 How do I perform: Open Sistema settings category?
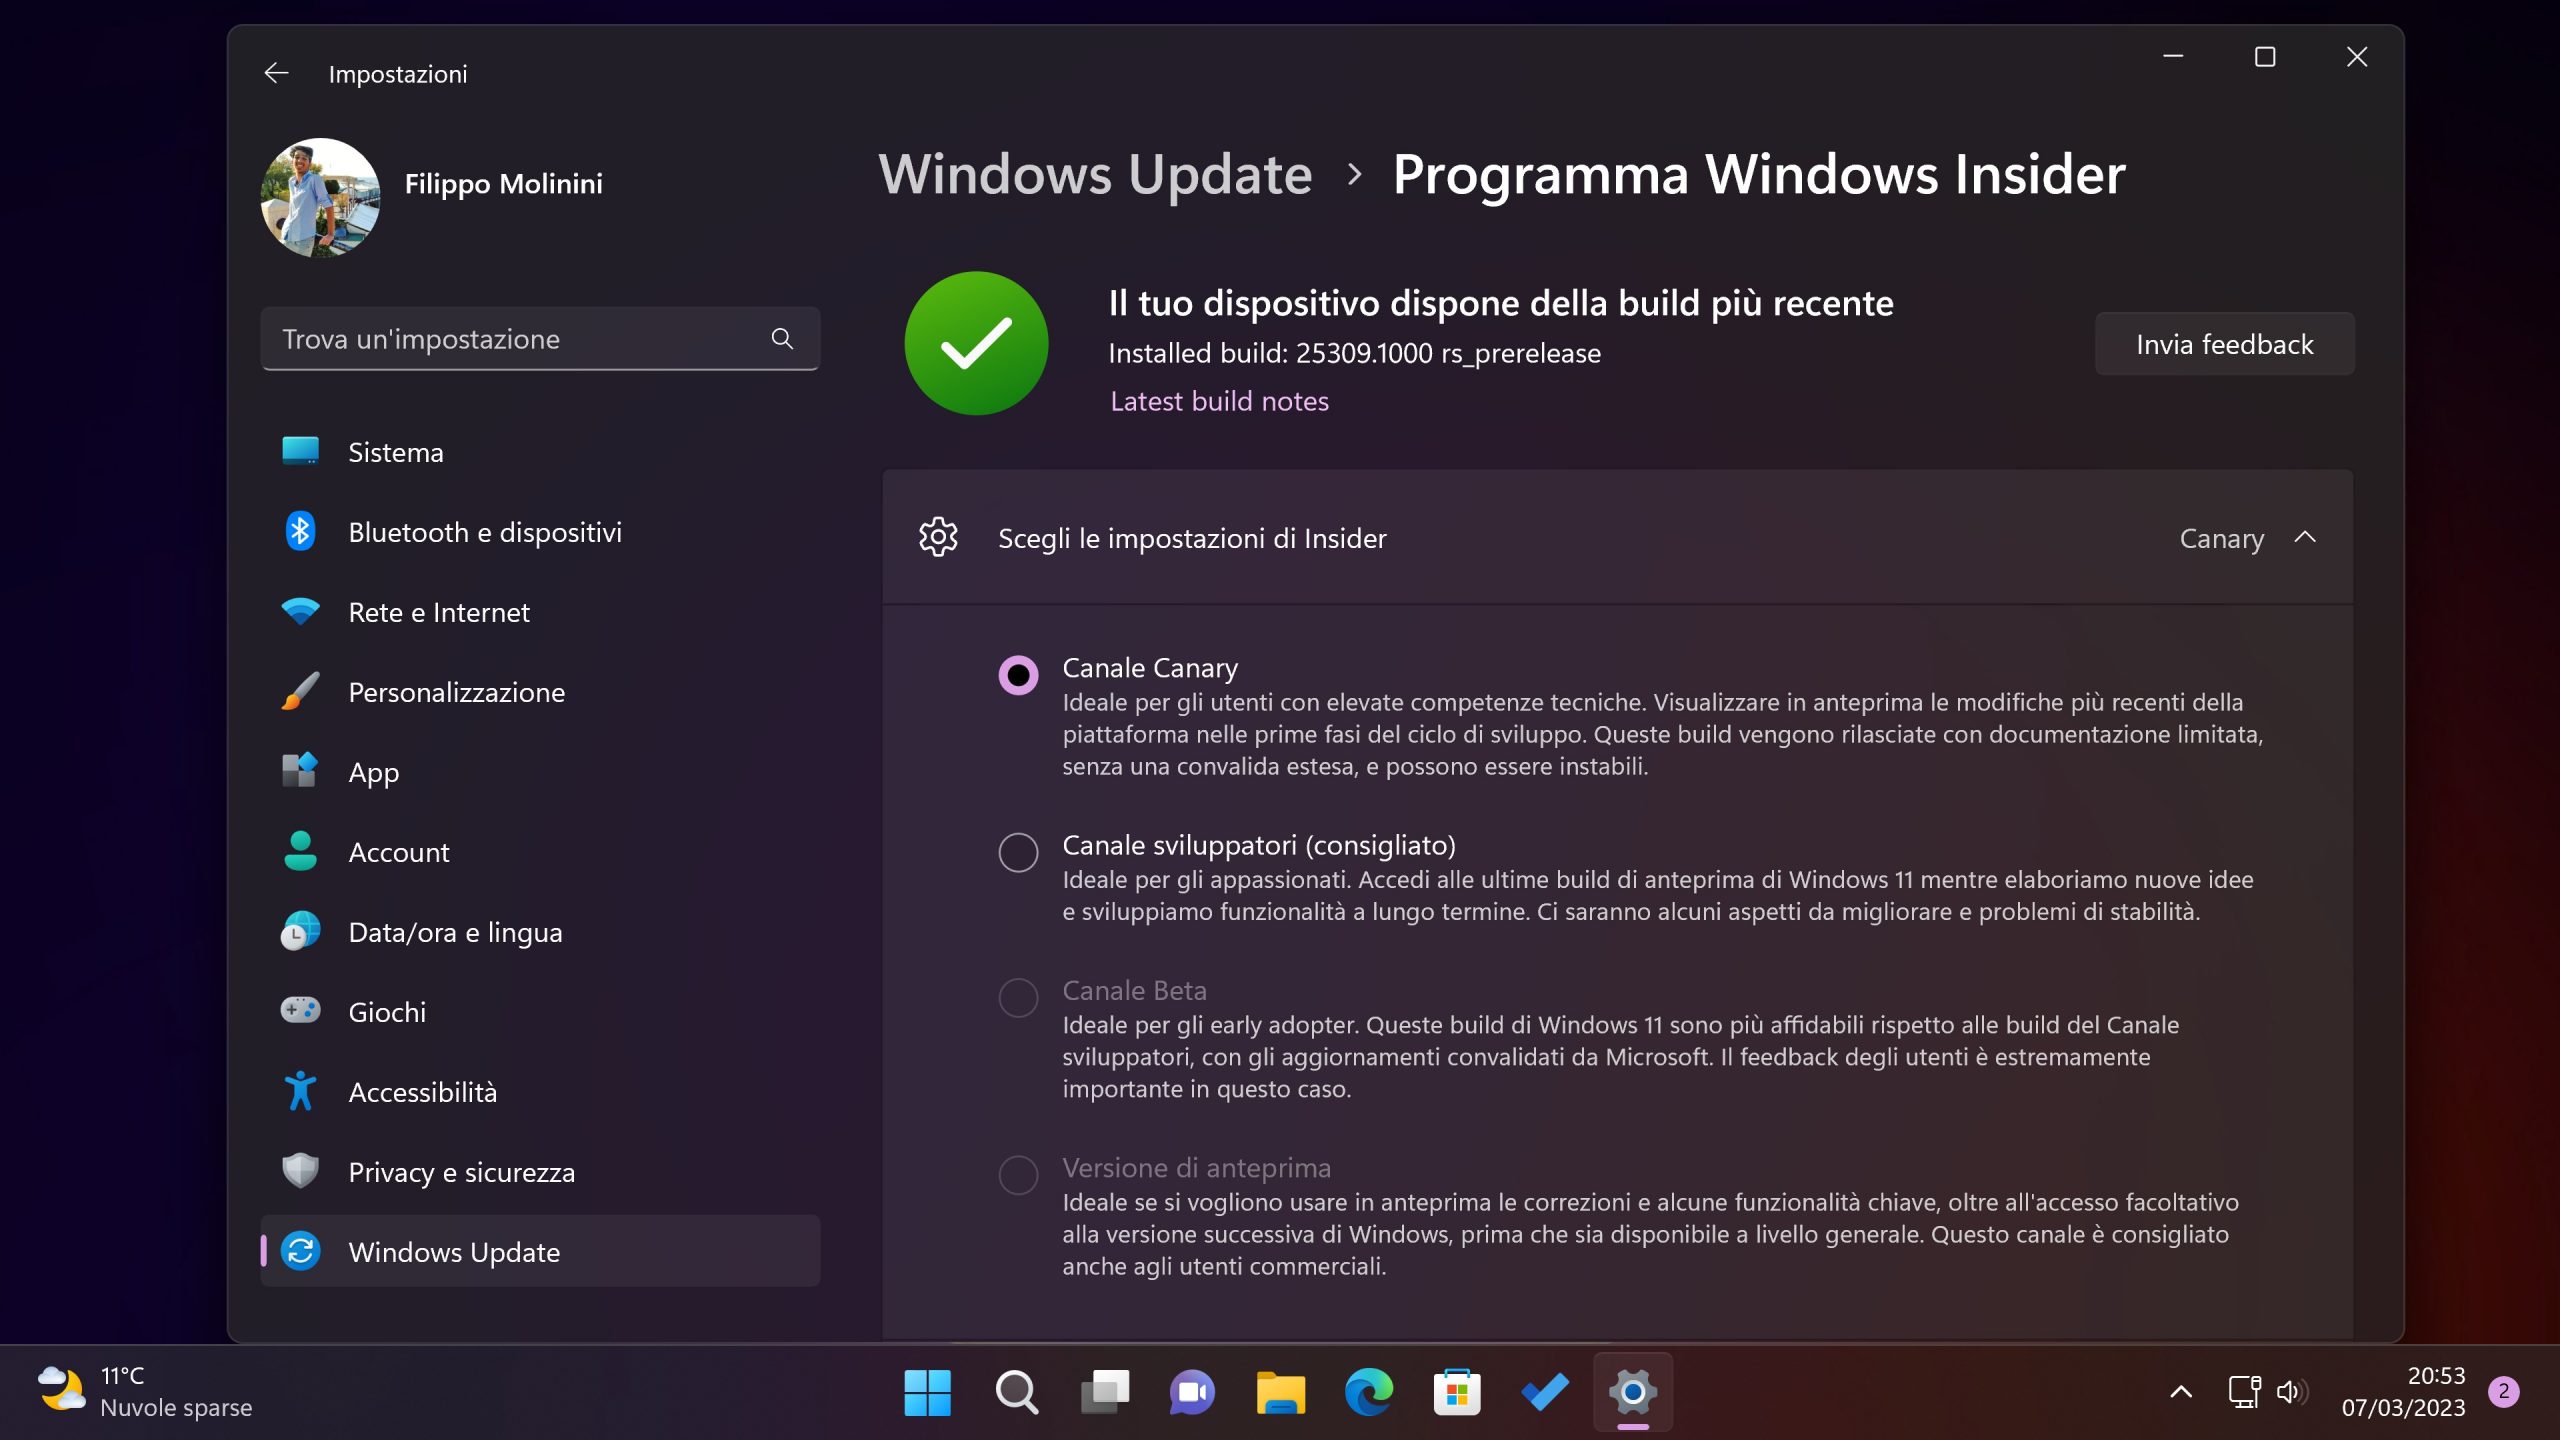pos(540,451)
